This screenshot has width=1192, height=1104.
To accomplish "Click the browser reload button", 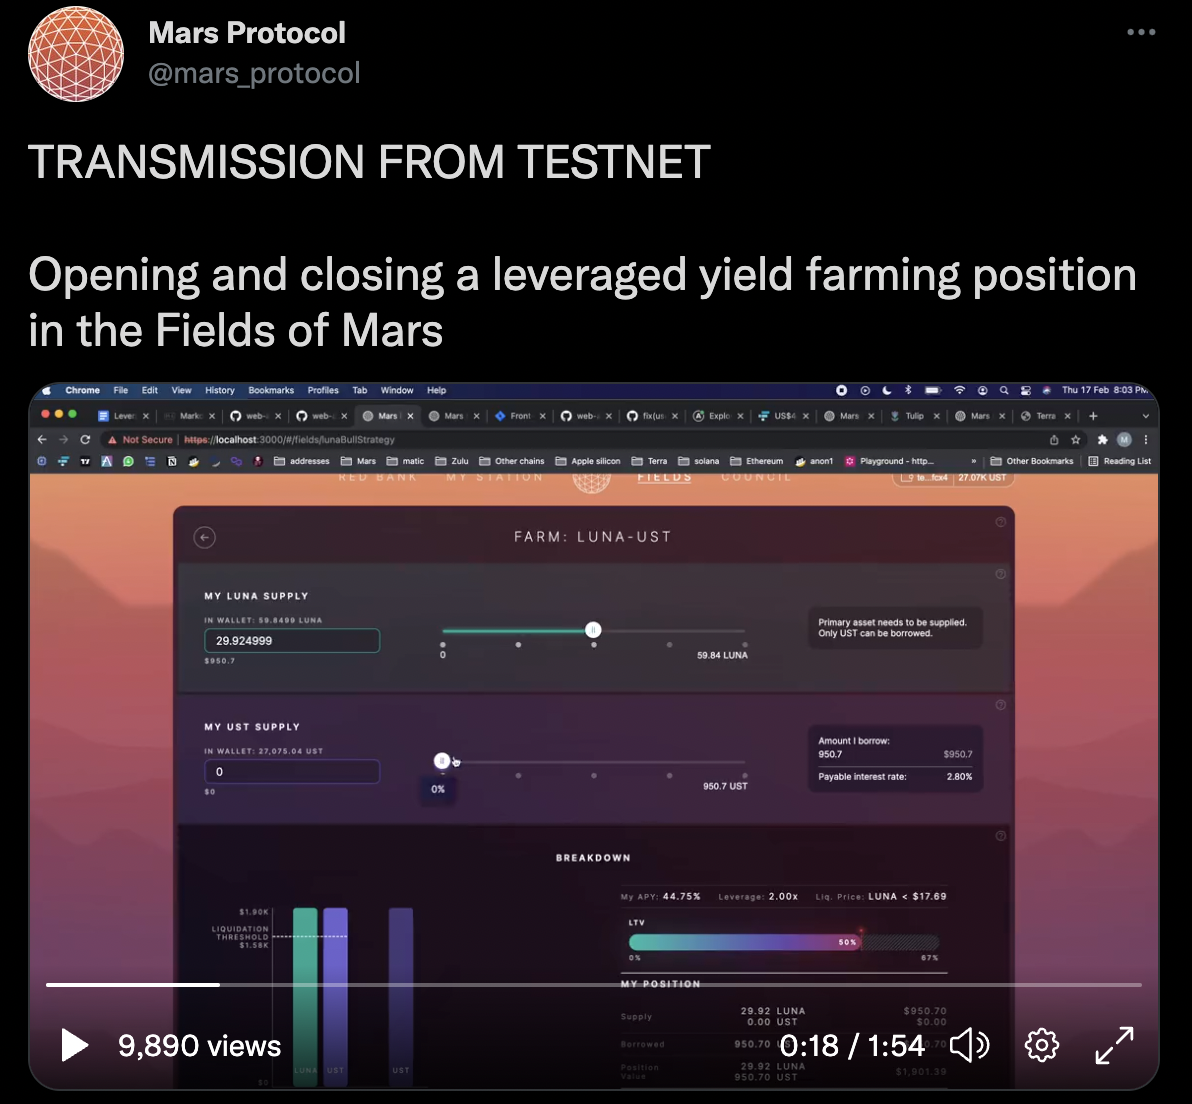I will (85, 439).
